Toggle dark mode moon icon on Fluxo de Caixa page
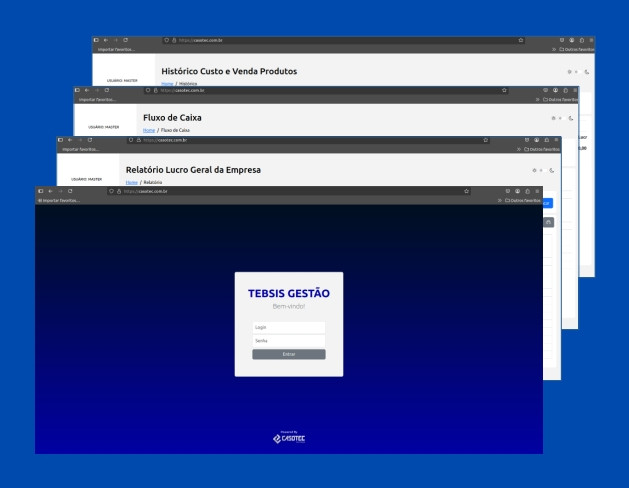This screenshot has width=629, height=488. coord(571,119)
